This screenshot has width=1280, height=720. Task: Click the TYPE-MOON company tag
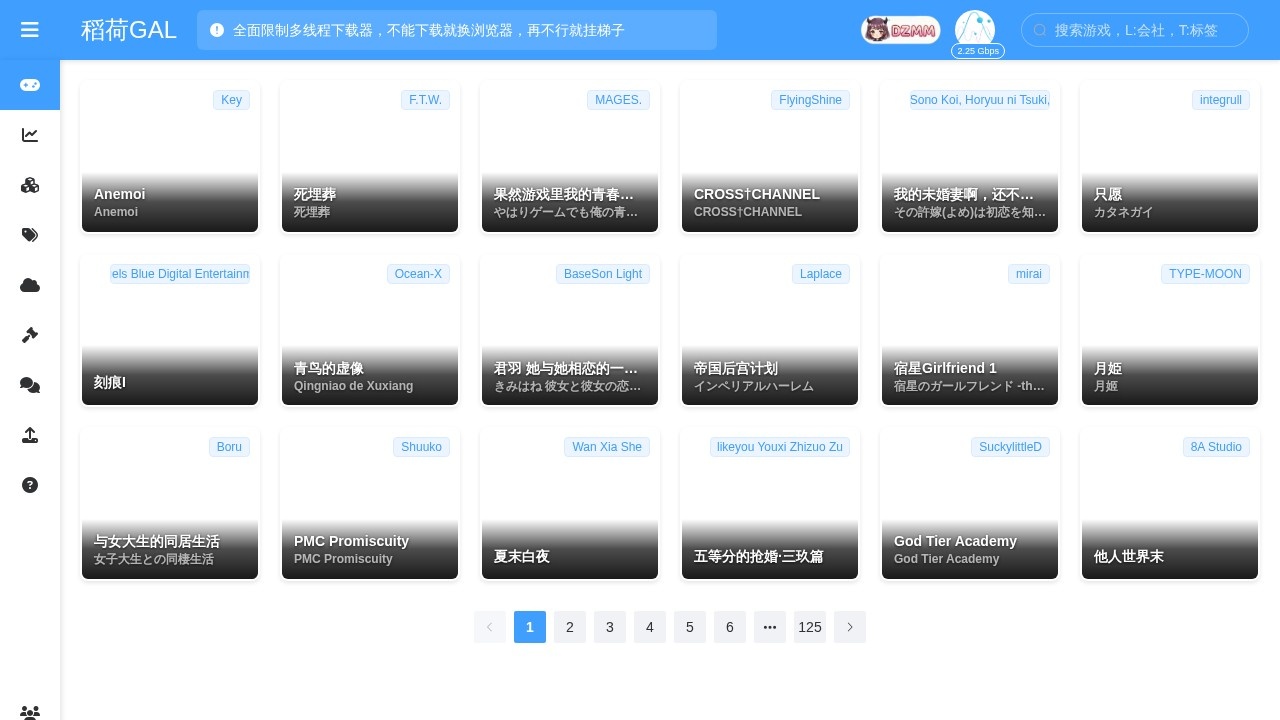coord(1205,274)
